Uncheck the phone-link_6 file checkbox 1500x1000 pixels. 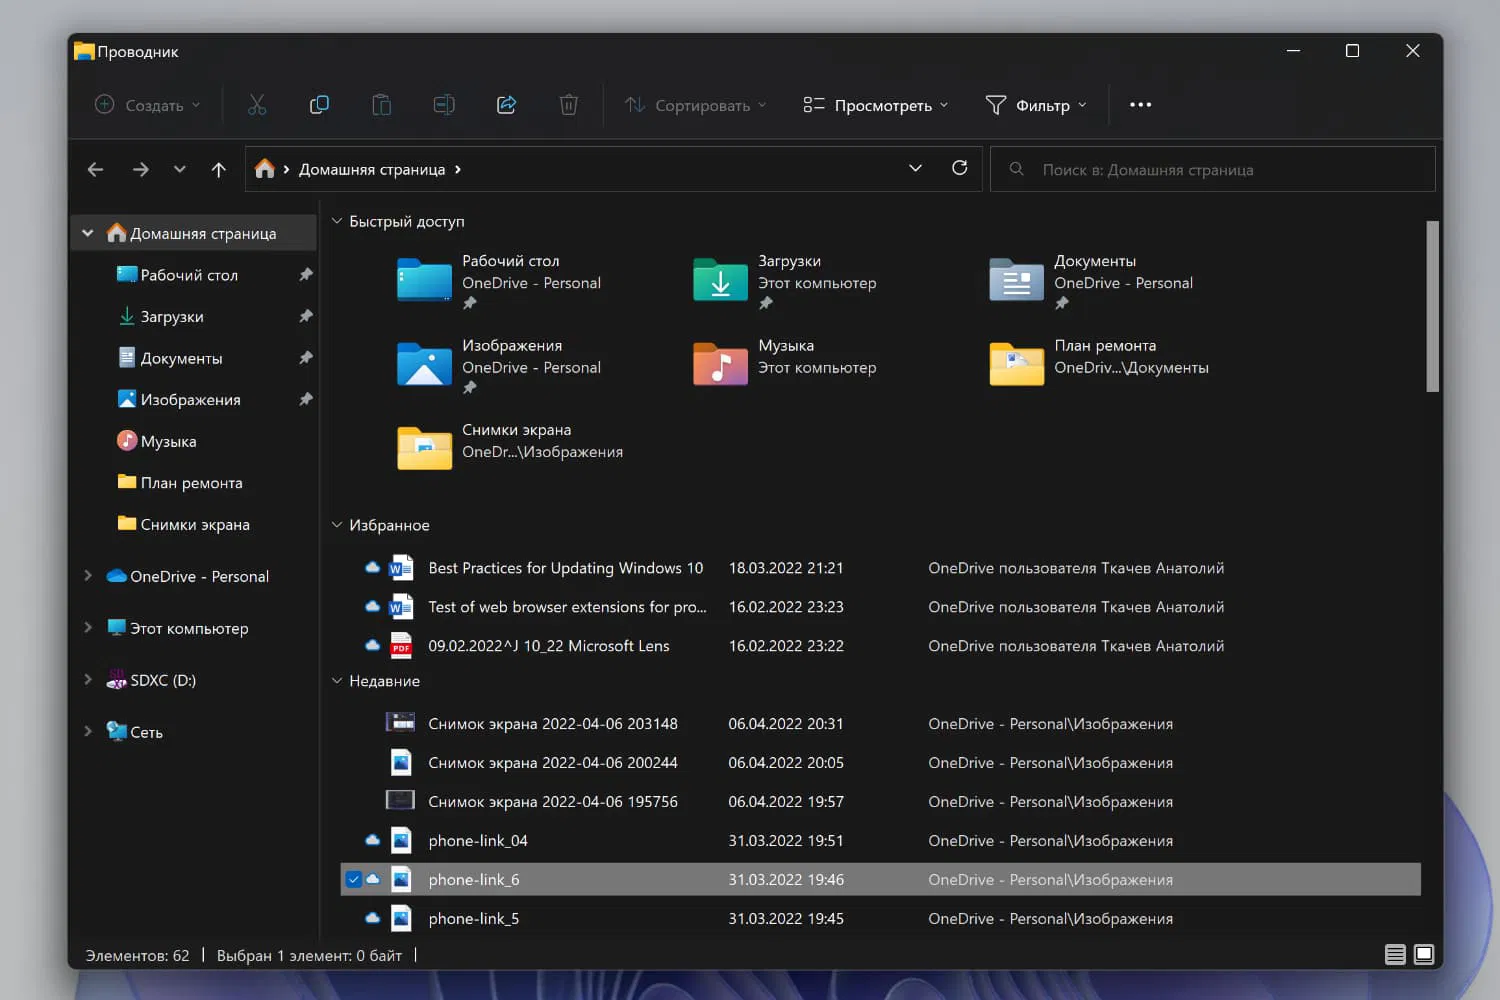pyautogui.click(x=353, y=880)
